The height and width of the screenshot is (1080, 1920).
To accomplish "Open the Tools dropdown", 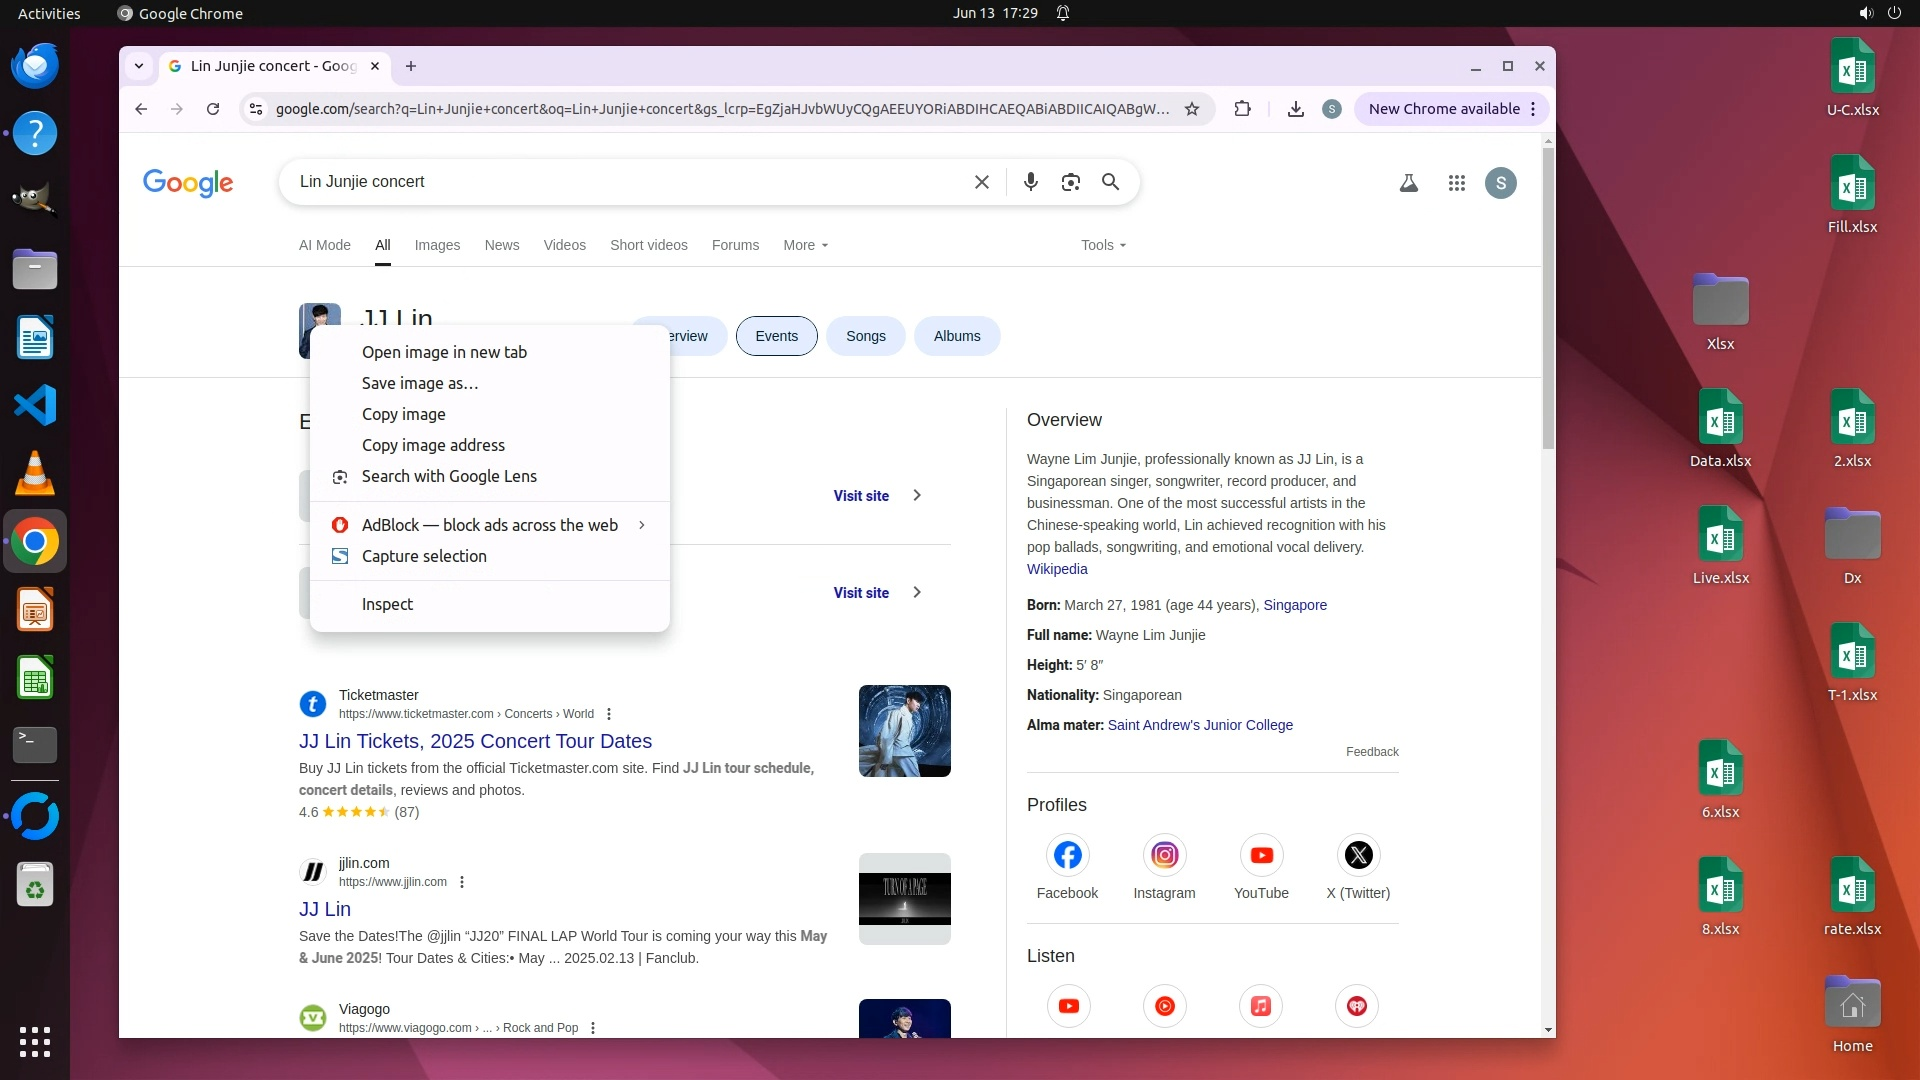I will tap(1102, 245).
